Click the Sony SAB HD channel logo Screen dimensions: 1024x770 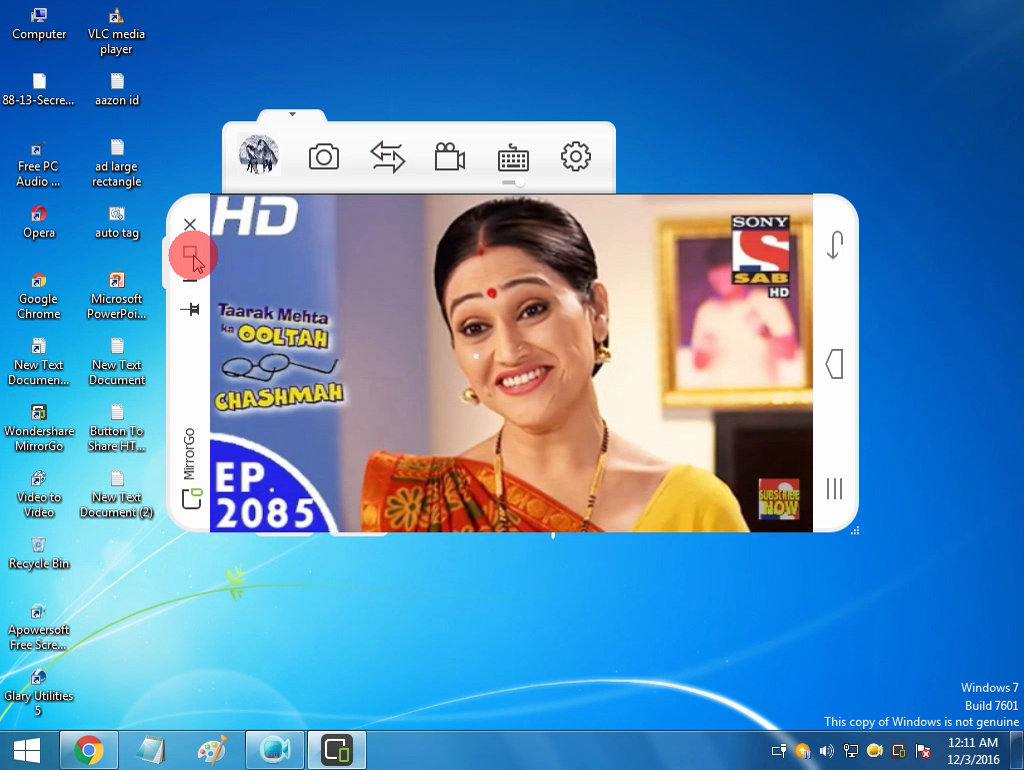pyautogui.click(x=760, y=256)
